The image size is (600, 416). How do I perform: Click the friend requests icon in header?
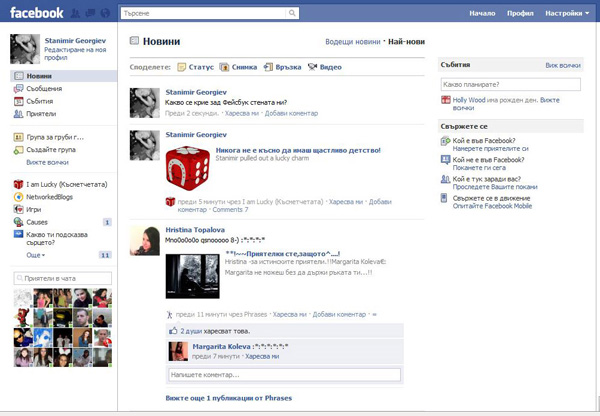[x=77, y=14]
